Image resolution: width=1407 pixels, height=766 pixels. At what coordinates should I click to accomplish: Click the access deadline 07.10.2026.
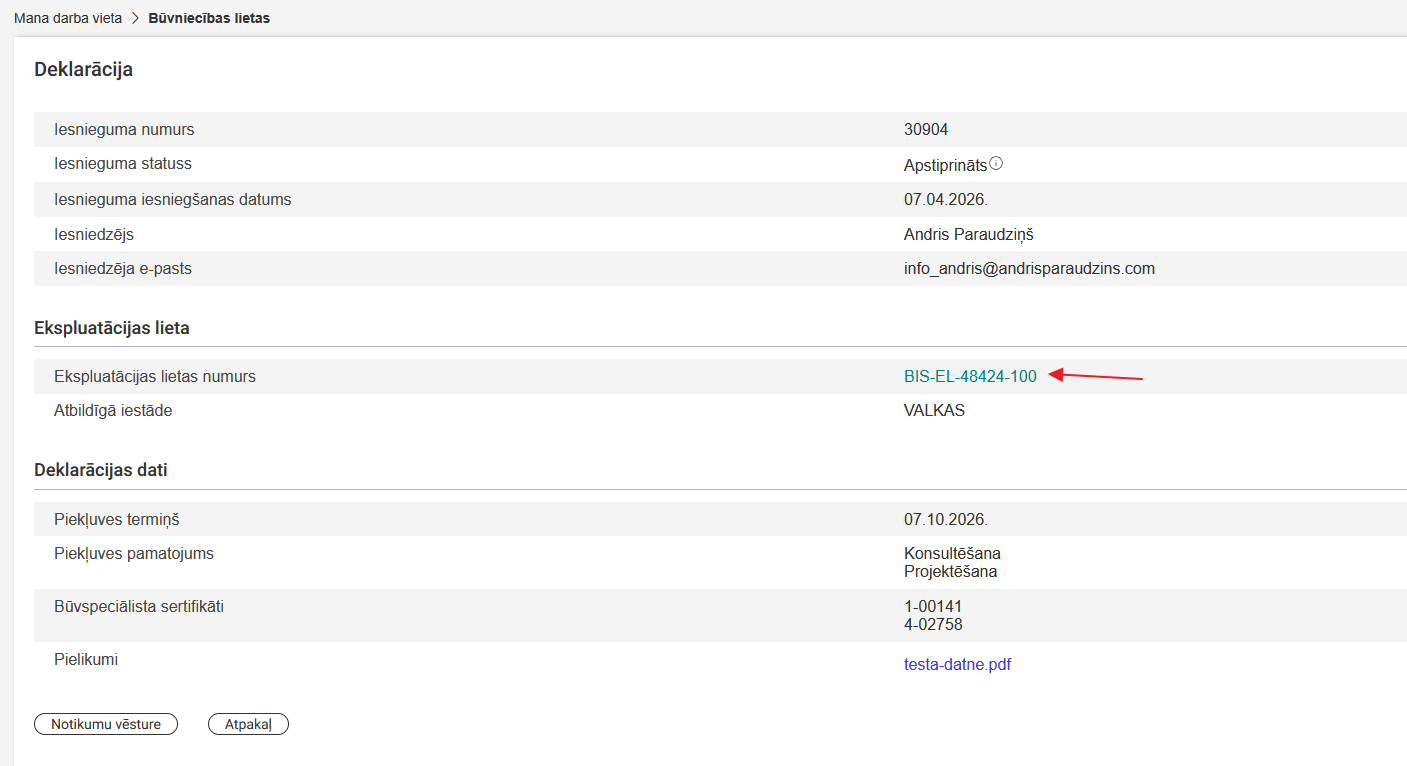(x=945, y=520)
